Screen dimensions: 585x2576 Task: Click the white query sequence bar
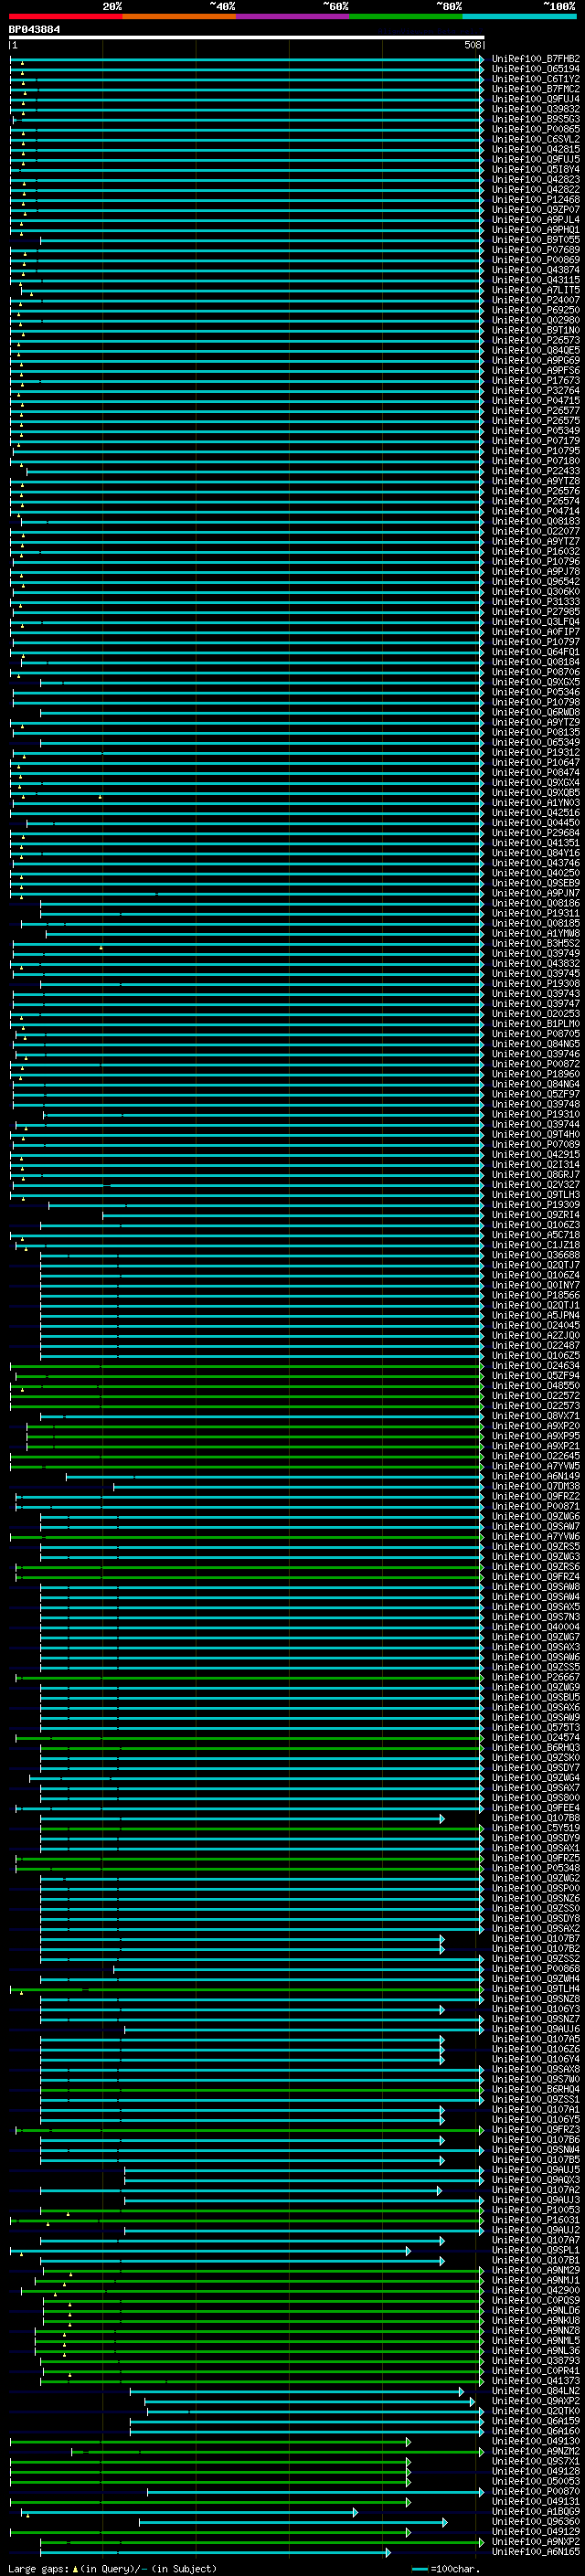pyautogui.click(x=247, y=37)
